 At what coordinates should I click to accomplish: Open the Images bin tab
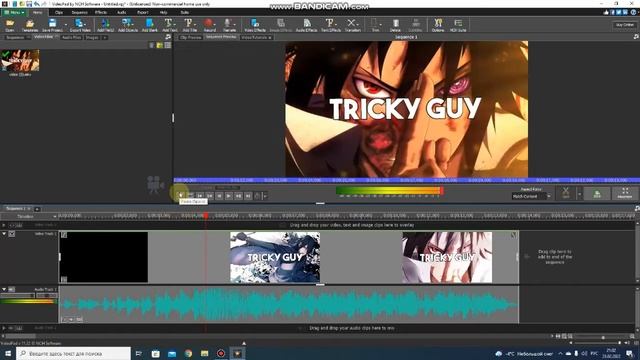92,37
